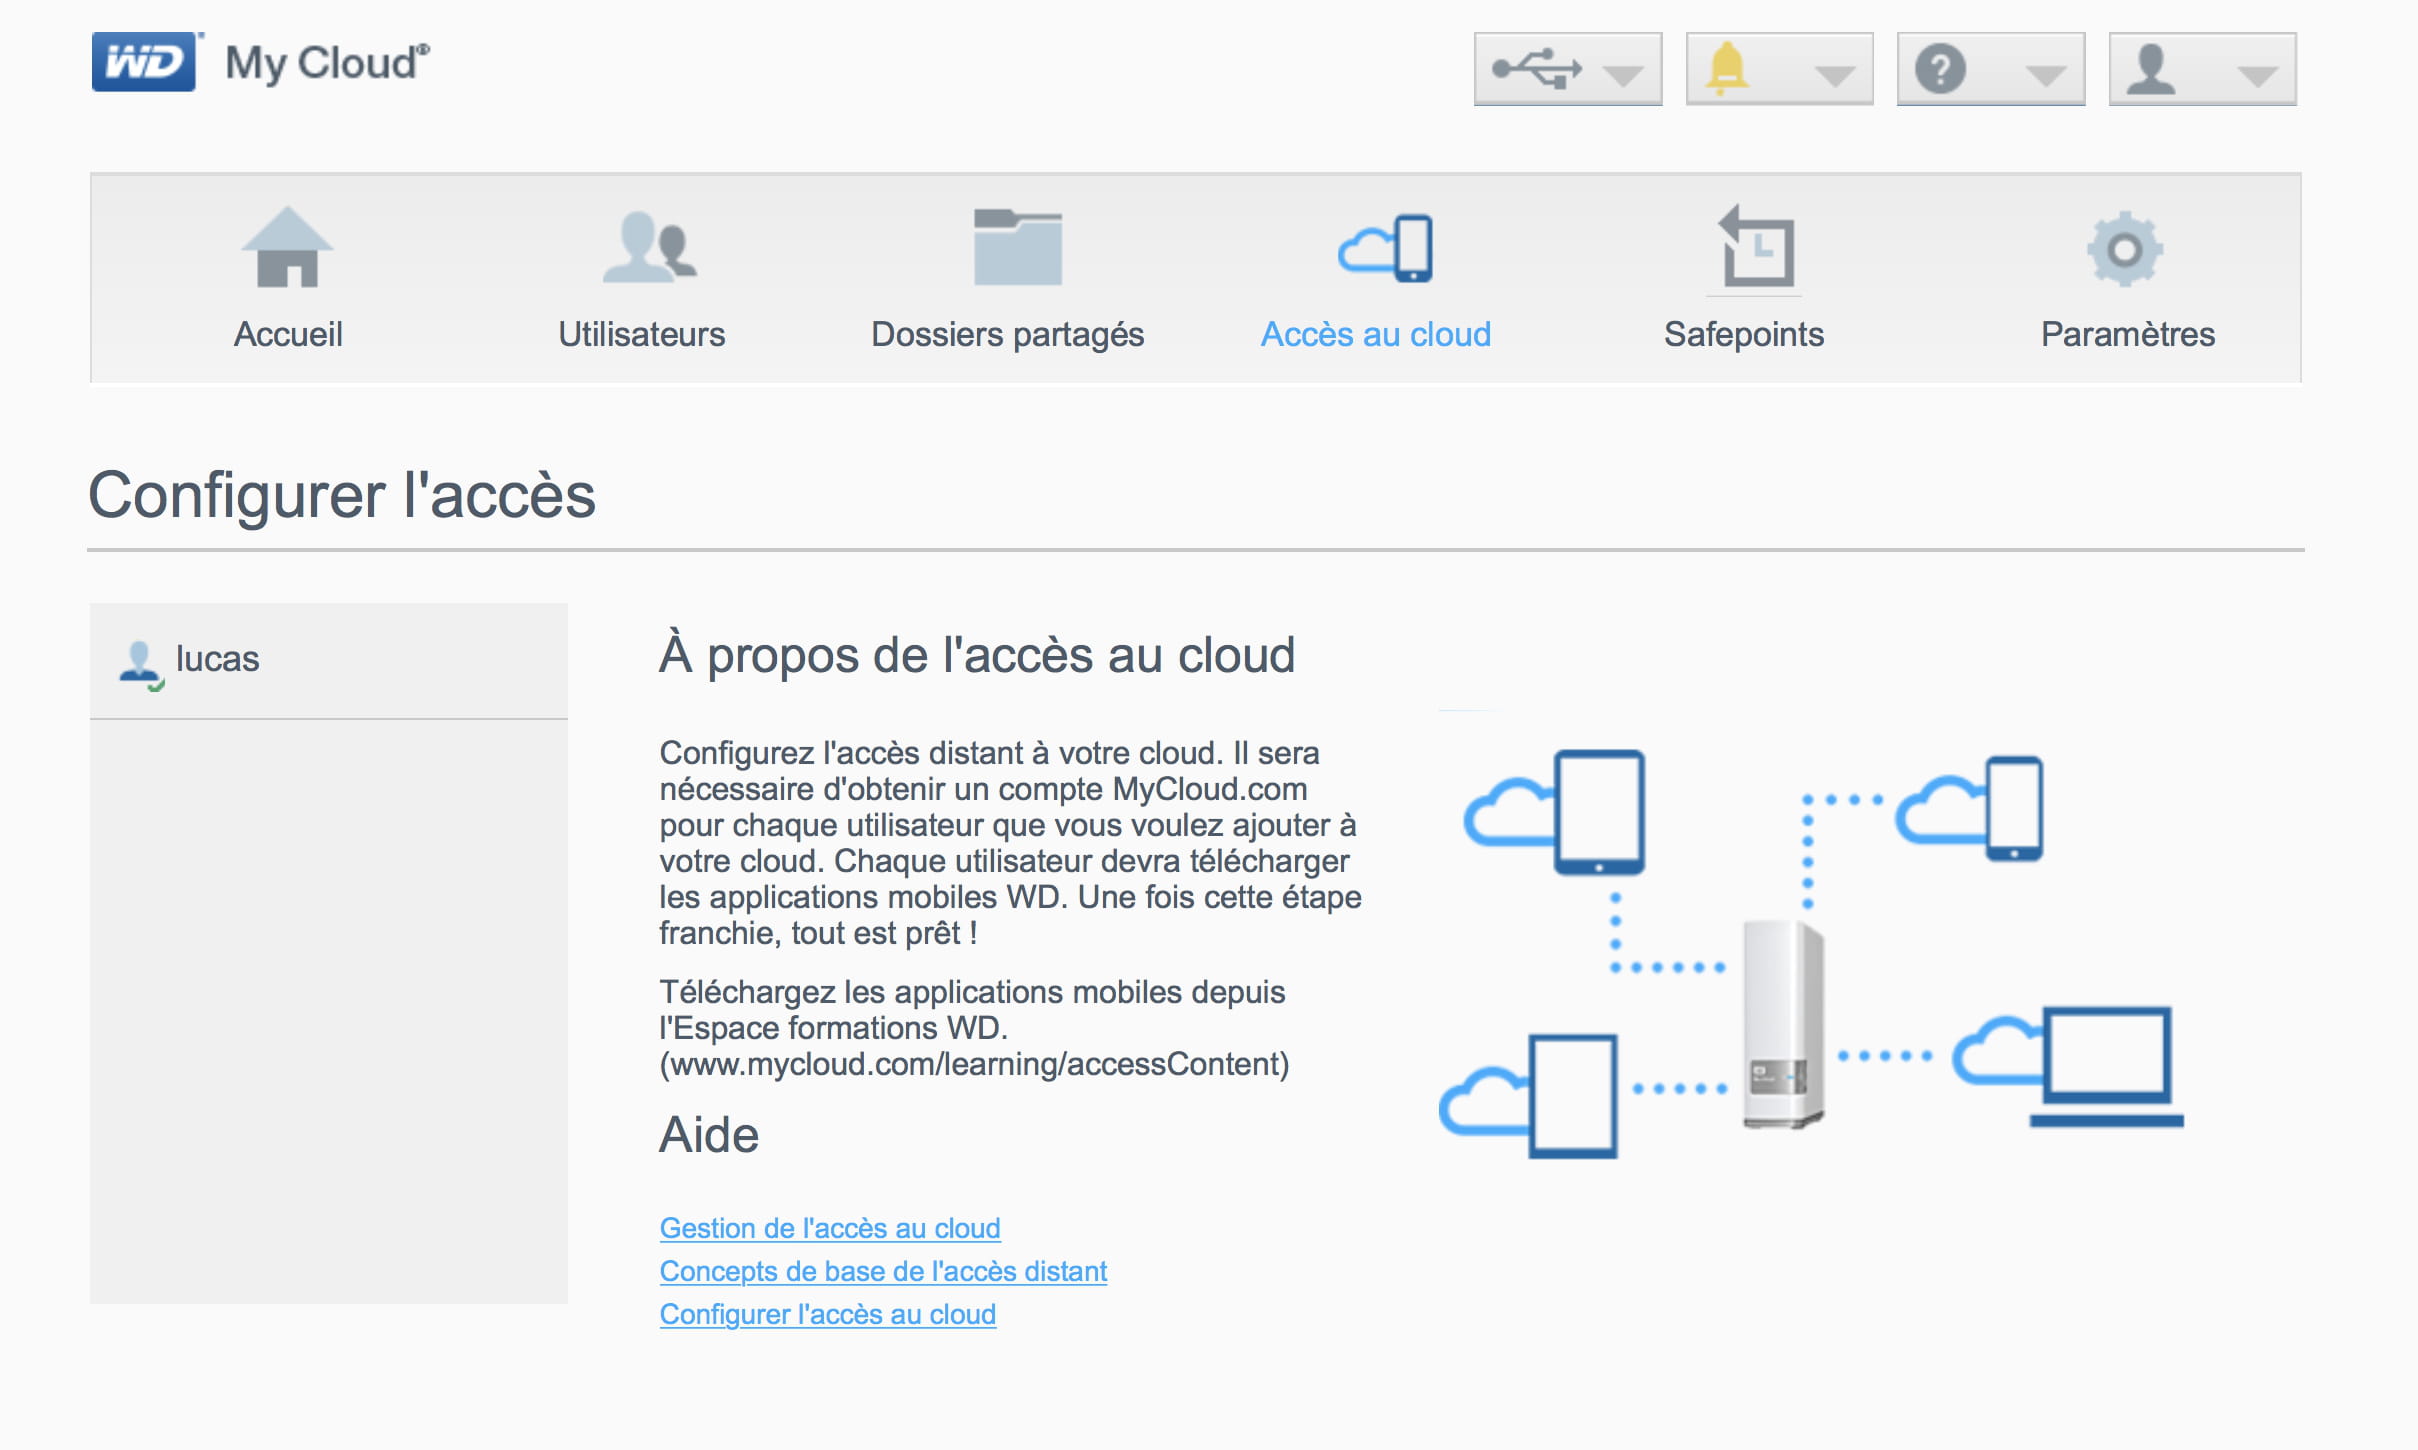Expand the alerts dropdown arrow

pyautogui.click(x=1834, y=75)
